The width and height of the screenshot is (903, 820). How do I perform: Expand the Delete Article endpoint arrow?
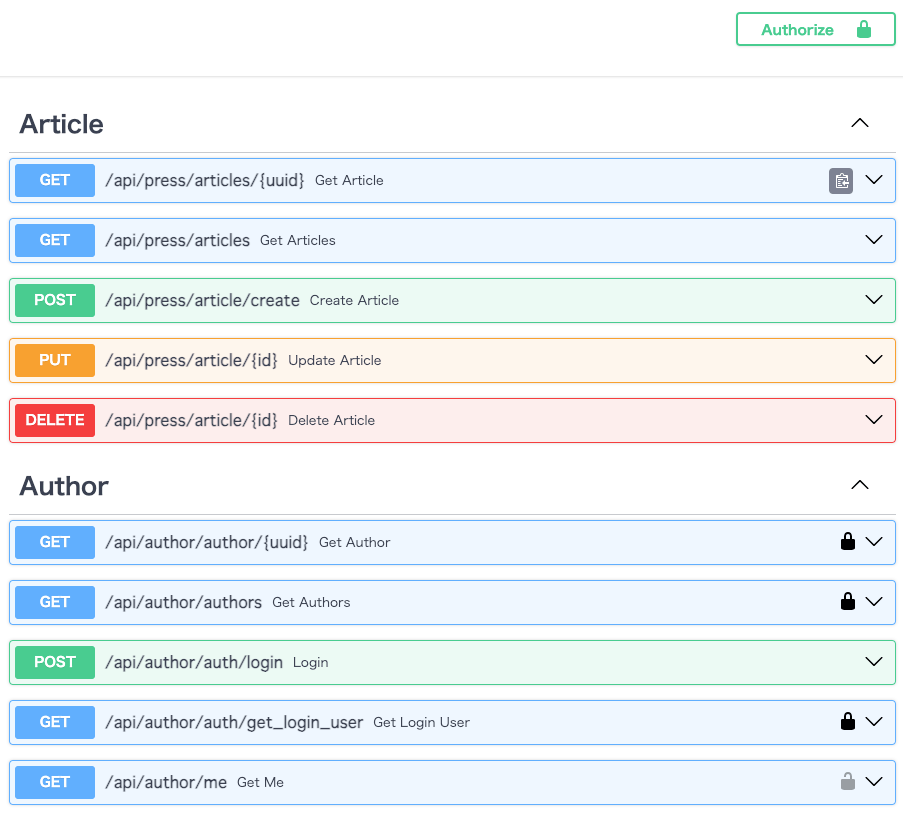(874, 420)
